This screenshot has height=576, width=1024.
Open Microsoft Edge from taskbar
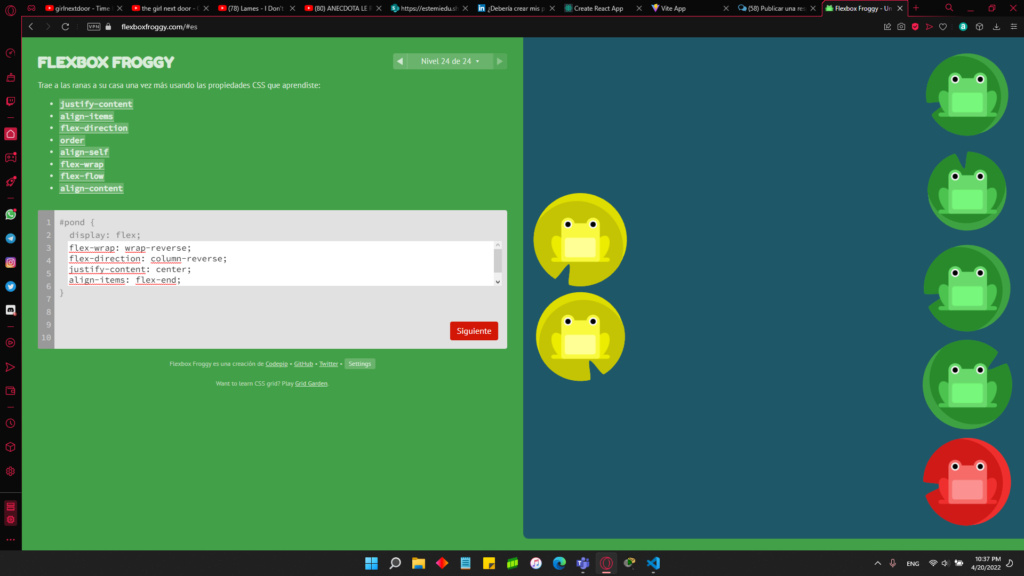click(x=559, y=563)
